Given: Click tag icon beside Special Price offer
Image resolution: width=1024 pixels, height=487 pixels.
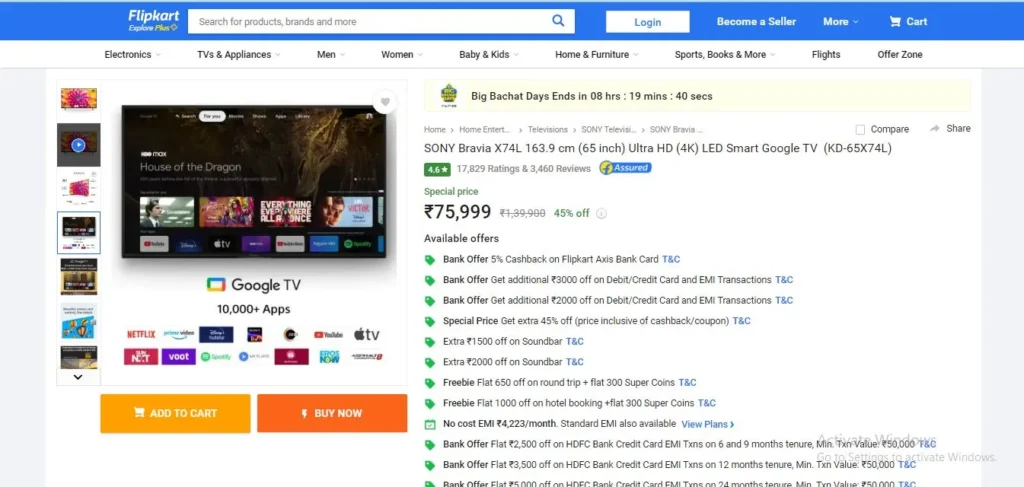Looking at the screenshot, I should click(x=430, y=321).
